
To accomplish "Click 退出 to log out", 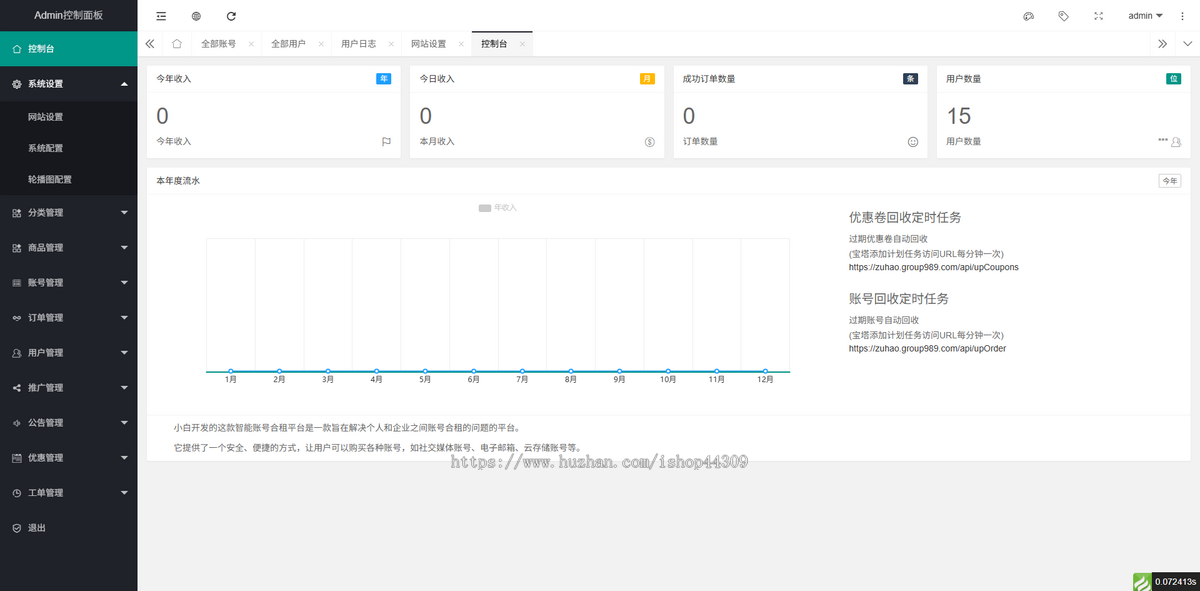I will (37, 528).
